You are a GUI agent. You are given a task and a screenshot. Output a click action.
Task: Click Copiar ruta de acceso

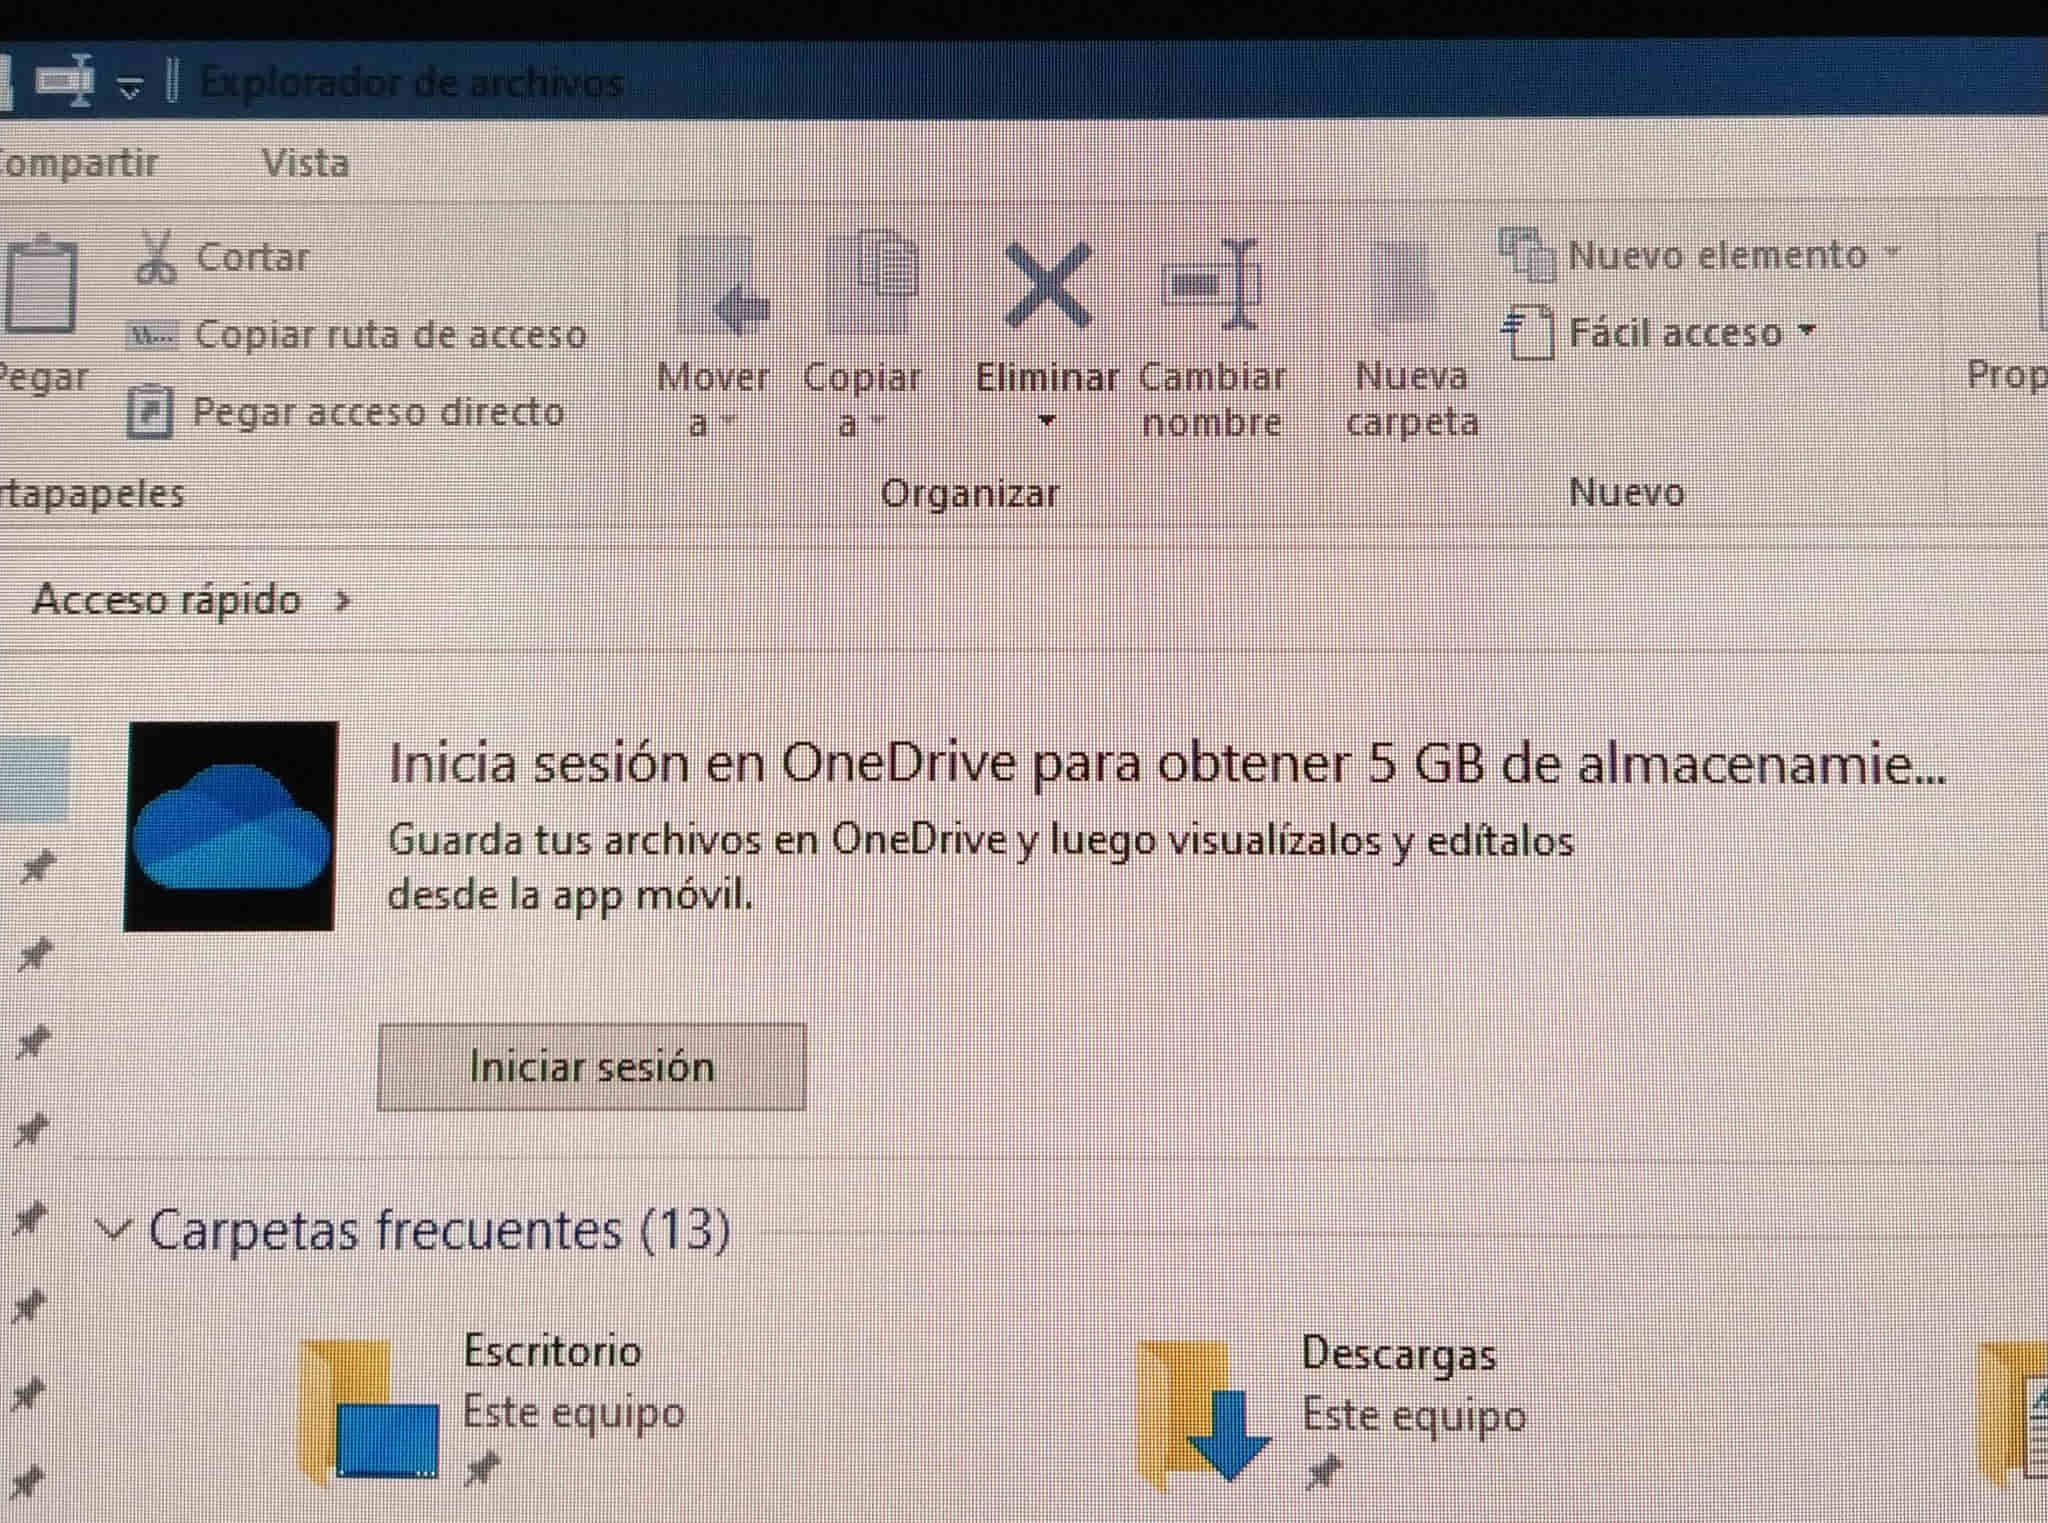click(358, 335)
